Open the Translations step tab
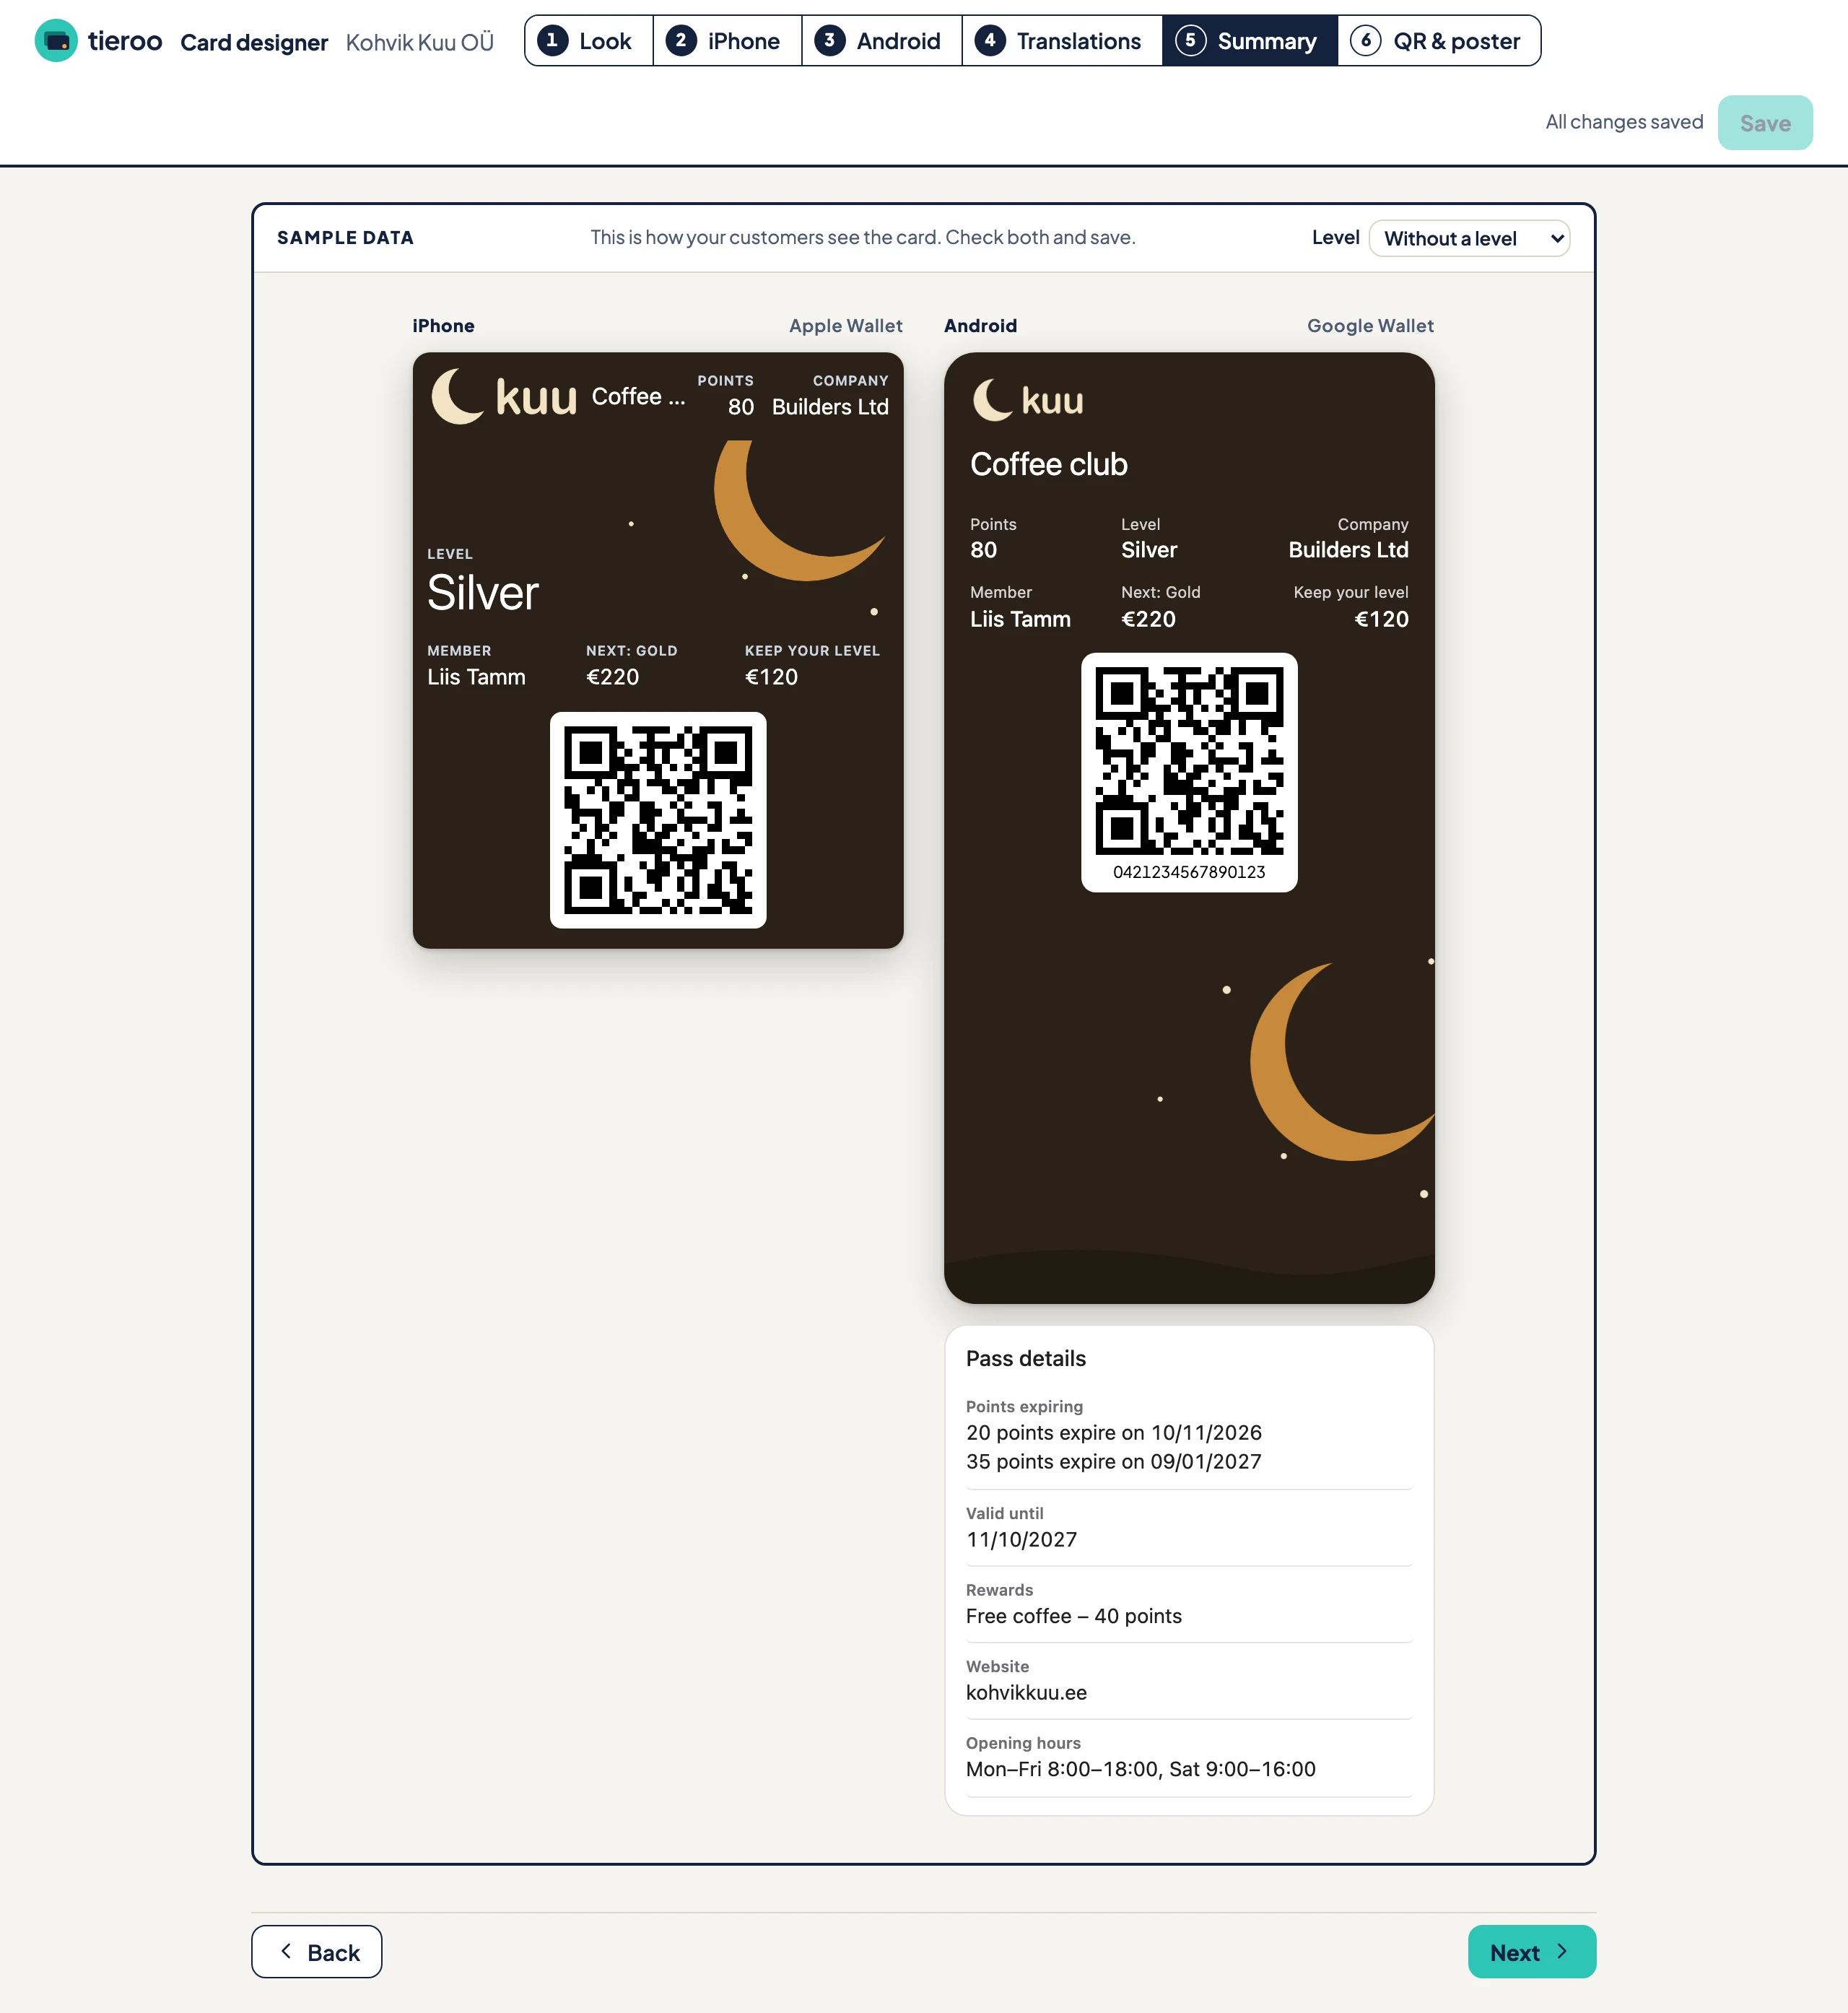1848x2013 pixels. 1061,41
